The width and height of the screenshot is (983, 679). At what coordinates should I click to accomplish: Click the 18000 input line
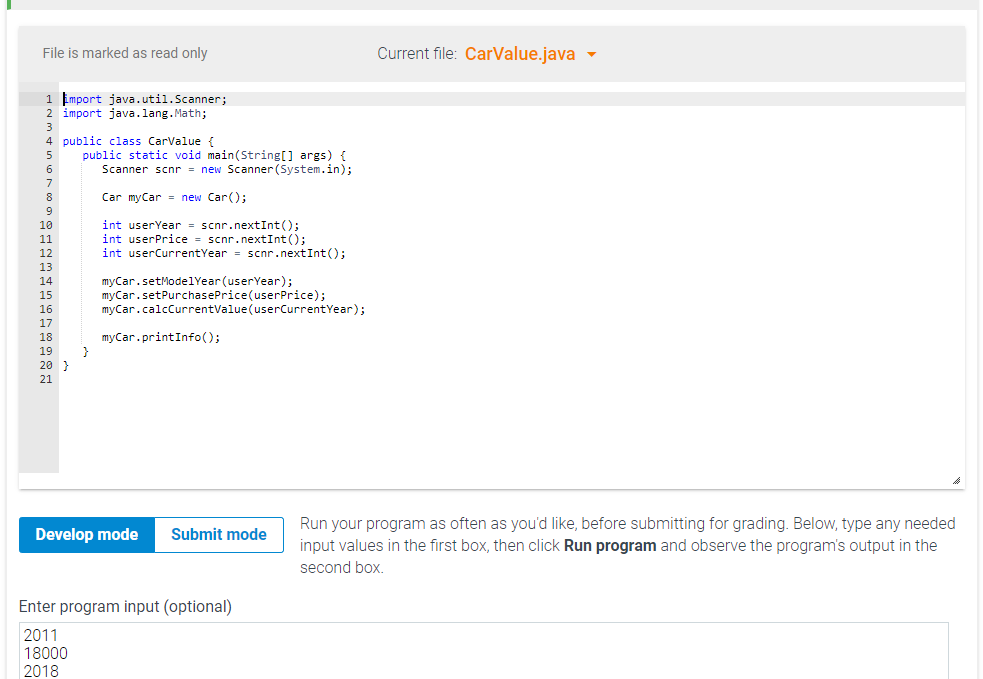pos(44,653)
